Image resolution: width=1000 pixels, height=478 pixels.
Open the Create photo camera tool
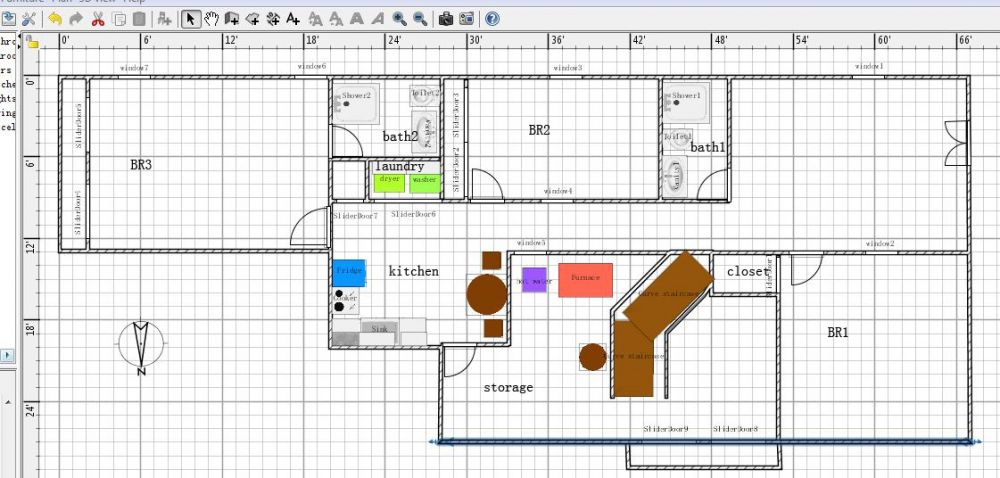click(x=445, y=18)
